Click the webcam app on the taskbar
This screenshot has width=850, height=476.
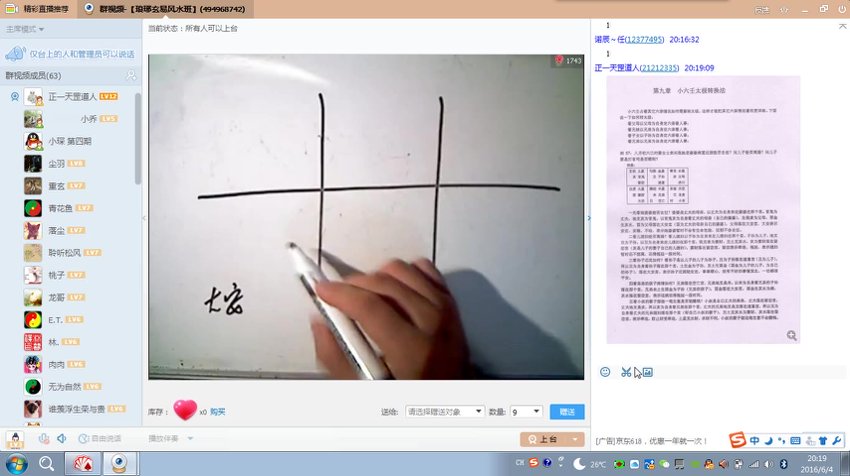click(119, 464)
